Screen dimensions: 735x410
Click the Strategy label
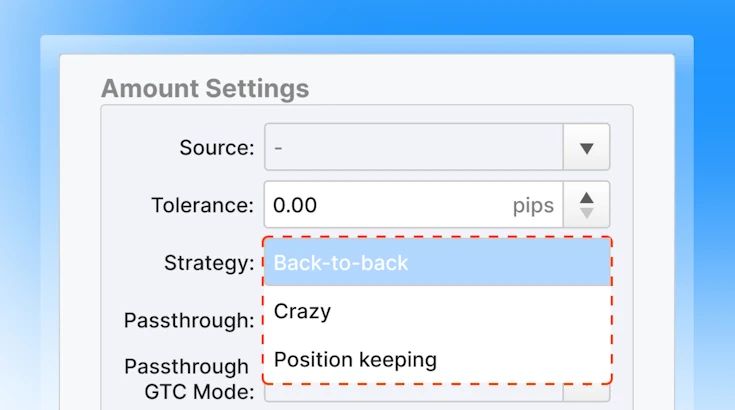pyautogui.click(x=209, y=263)
